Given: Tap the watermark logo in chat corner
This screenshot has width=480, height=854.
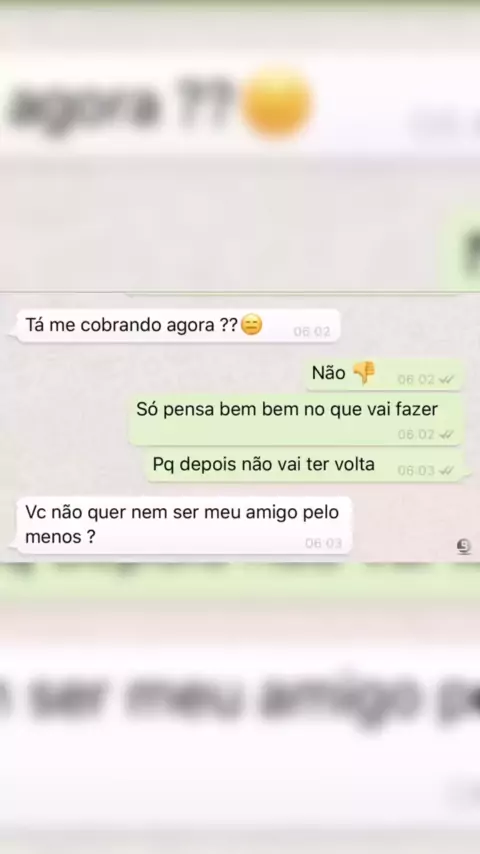Looking at the screenshot, I should click(464, 546).
